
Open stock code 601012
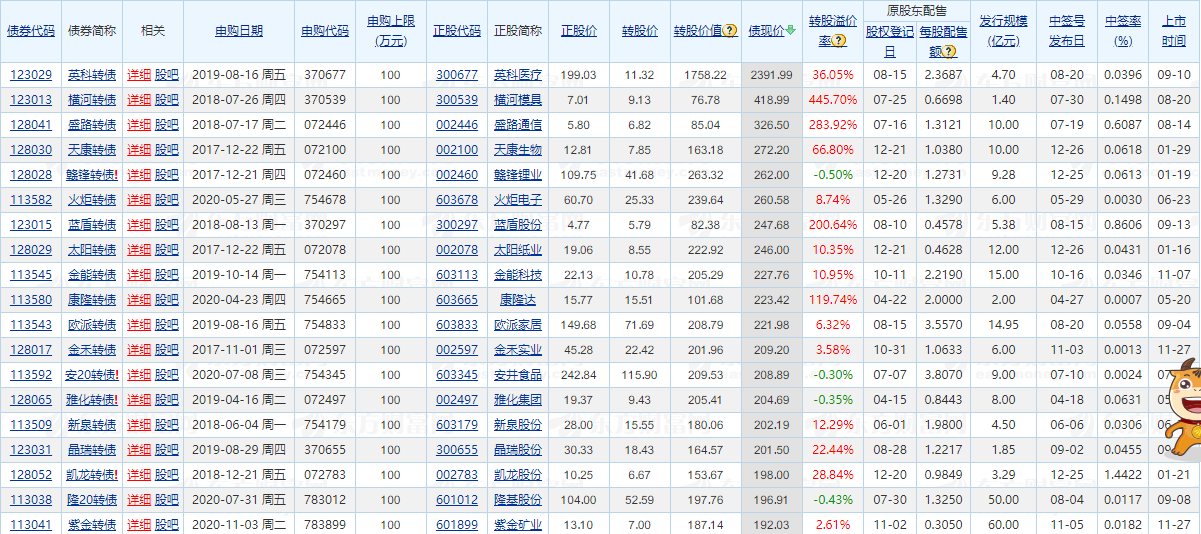pyautogui.click(x=457, y=500)
